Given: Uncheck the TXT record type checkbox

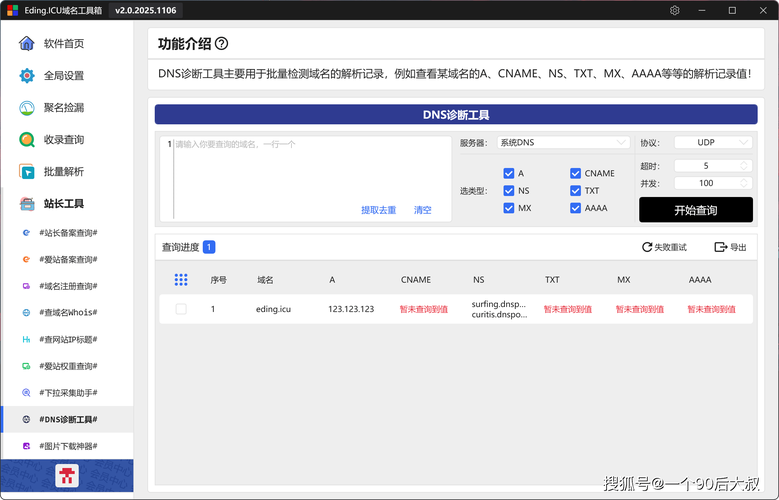Looking at the screenshot, I should coord(575,190).
